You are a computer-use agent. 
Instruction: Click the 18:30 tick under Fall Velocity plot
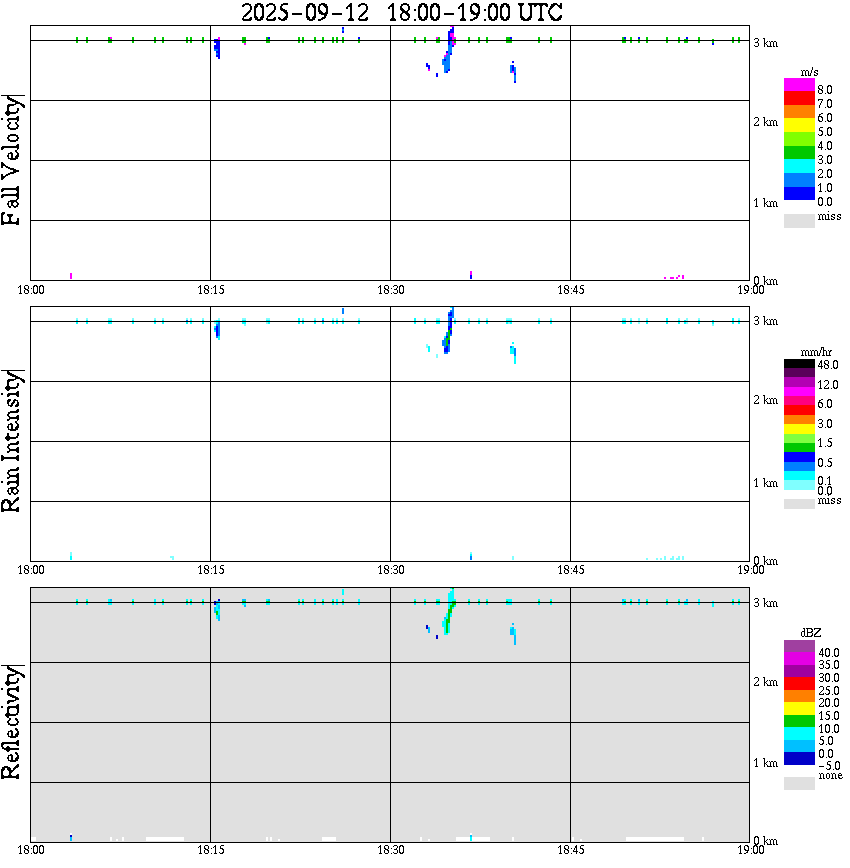tap(390, 290)
